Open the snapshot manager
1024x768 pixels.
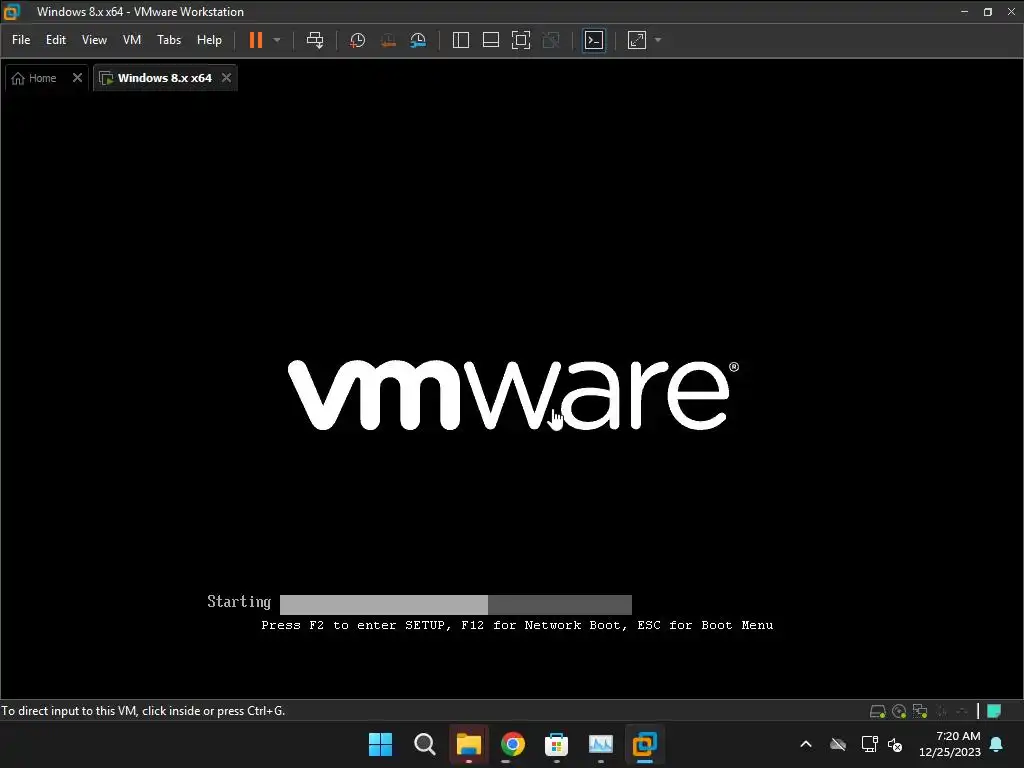(x=418, y=40)
